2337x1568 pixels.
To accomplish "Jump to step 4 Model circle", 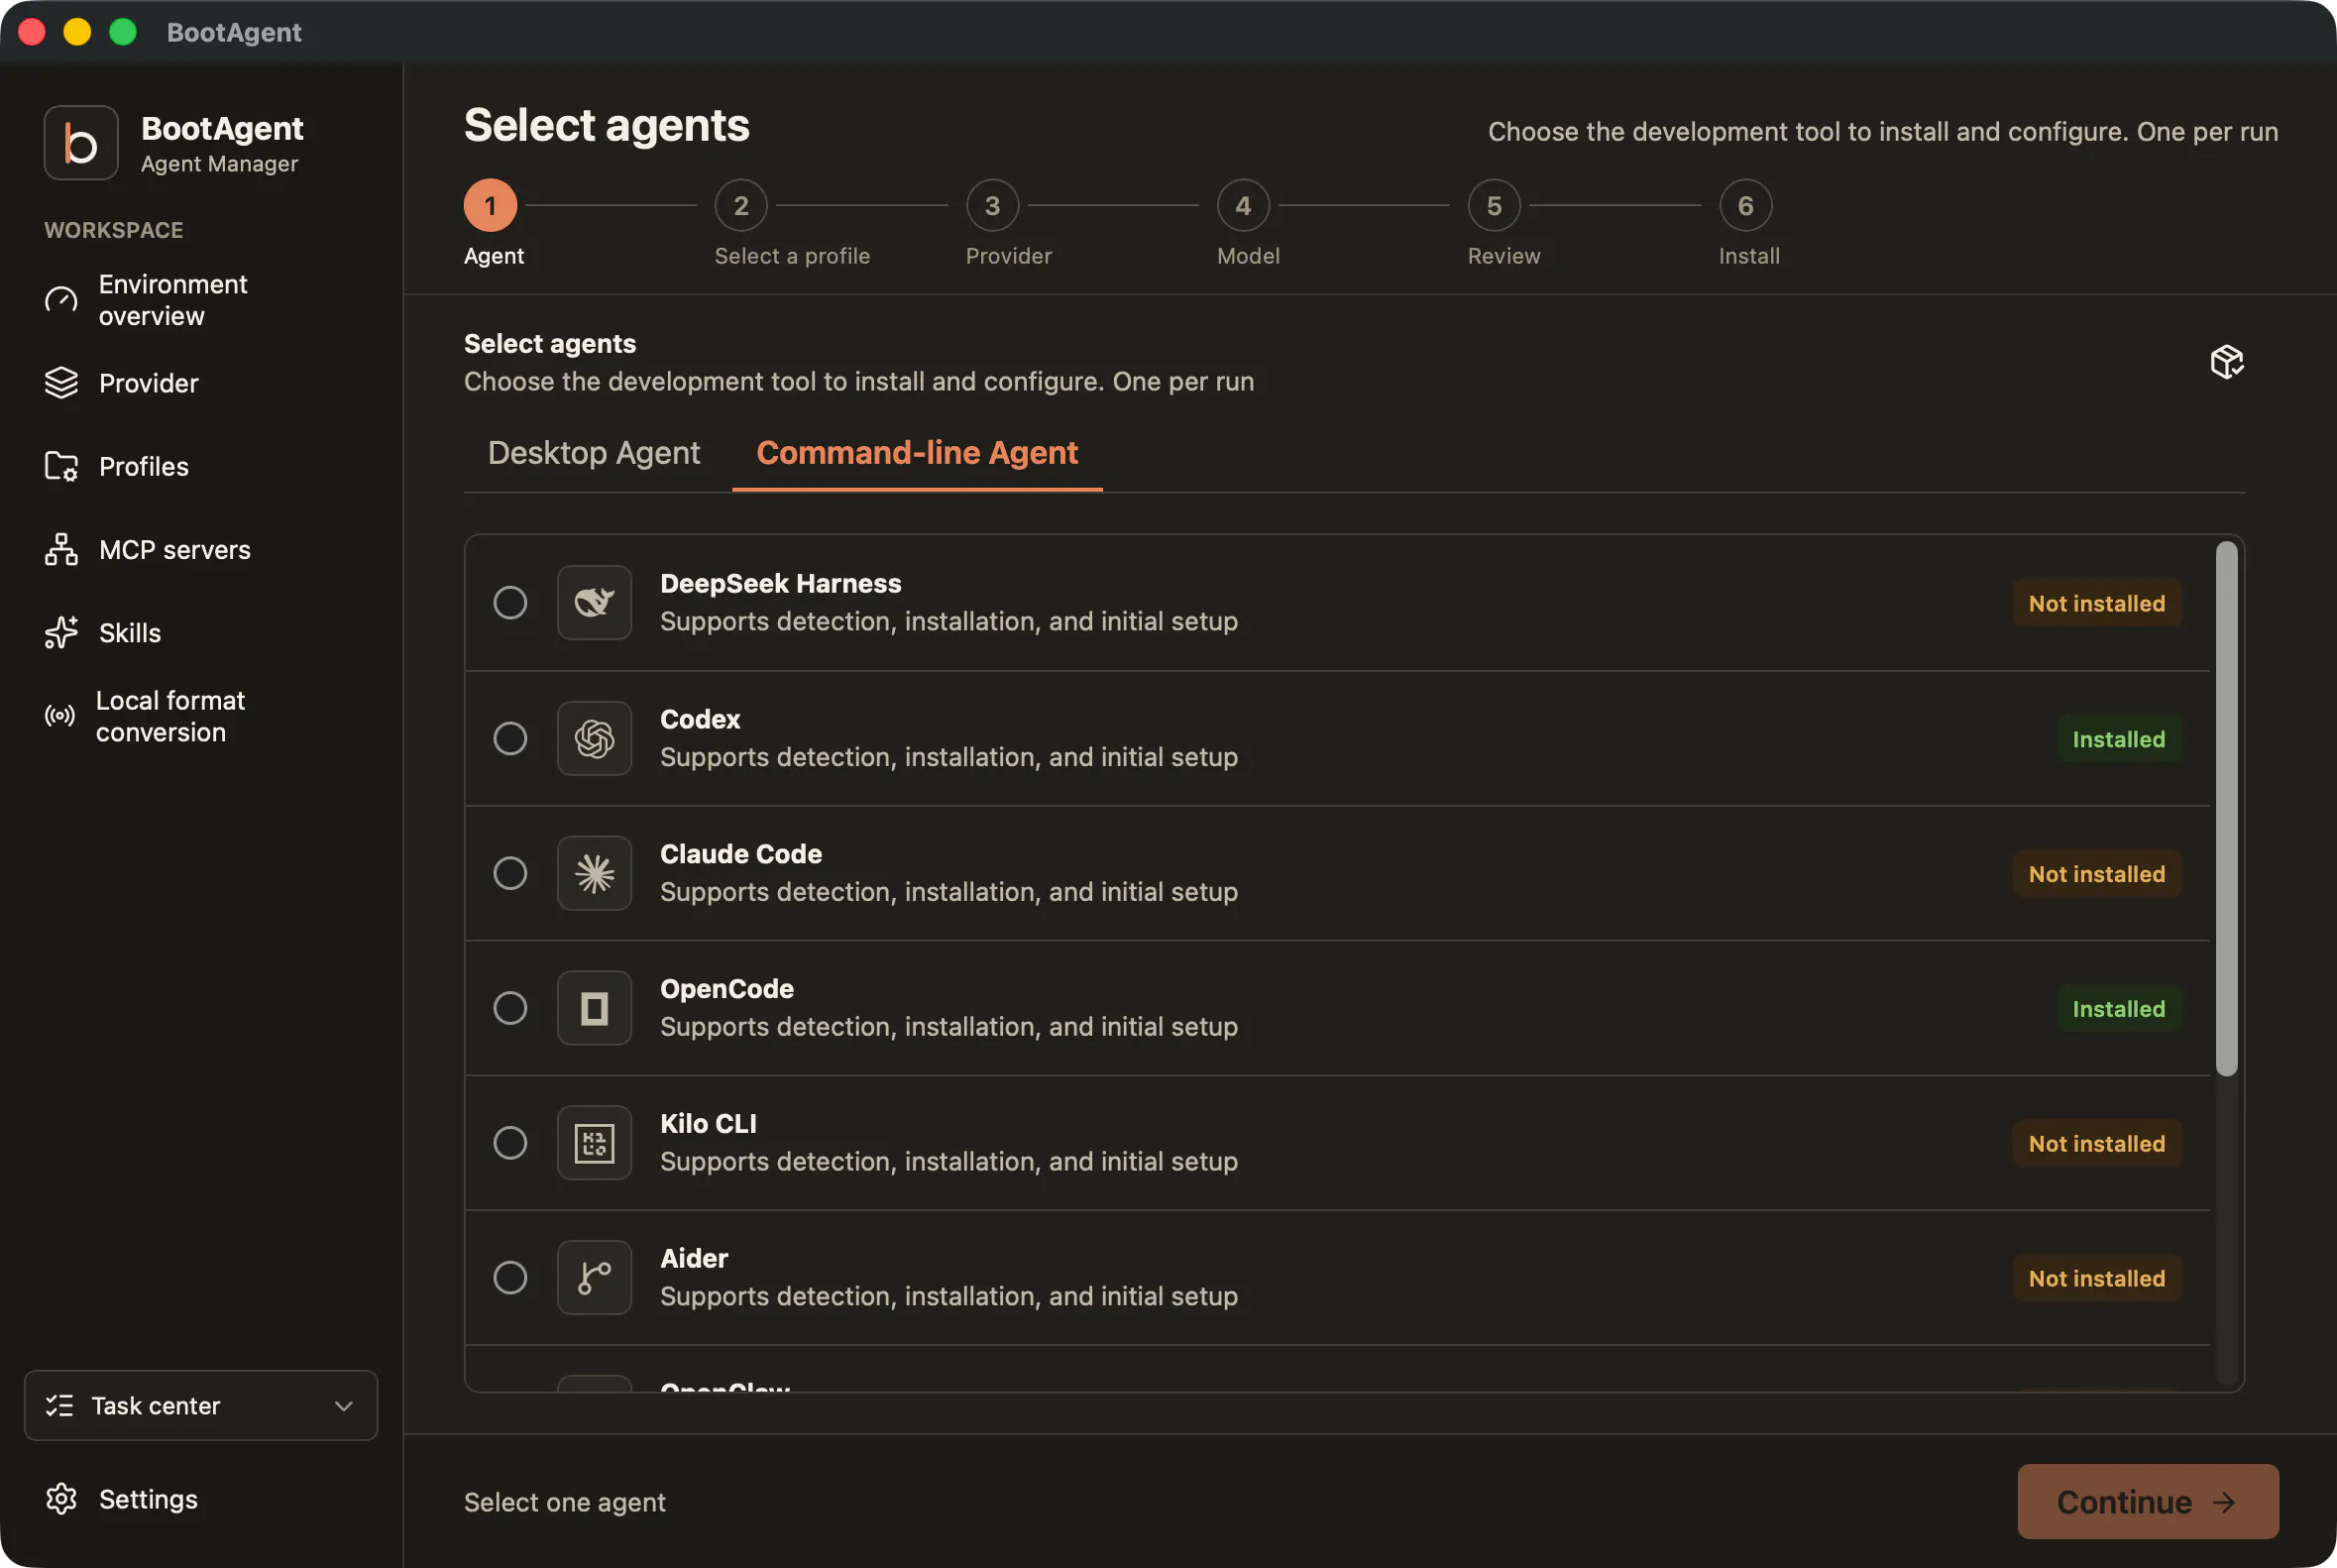I will [x=1243, y=206].
